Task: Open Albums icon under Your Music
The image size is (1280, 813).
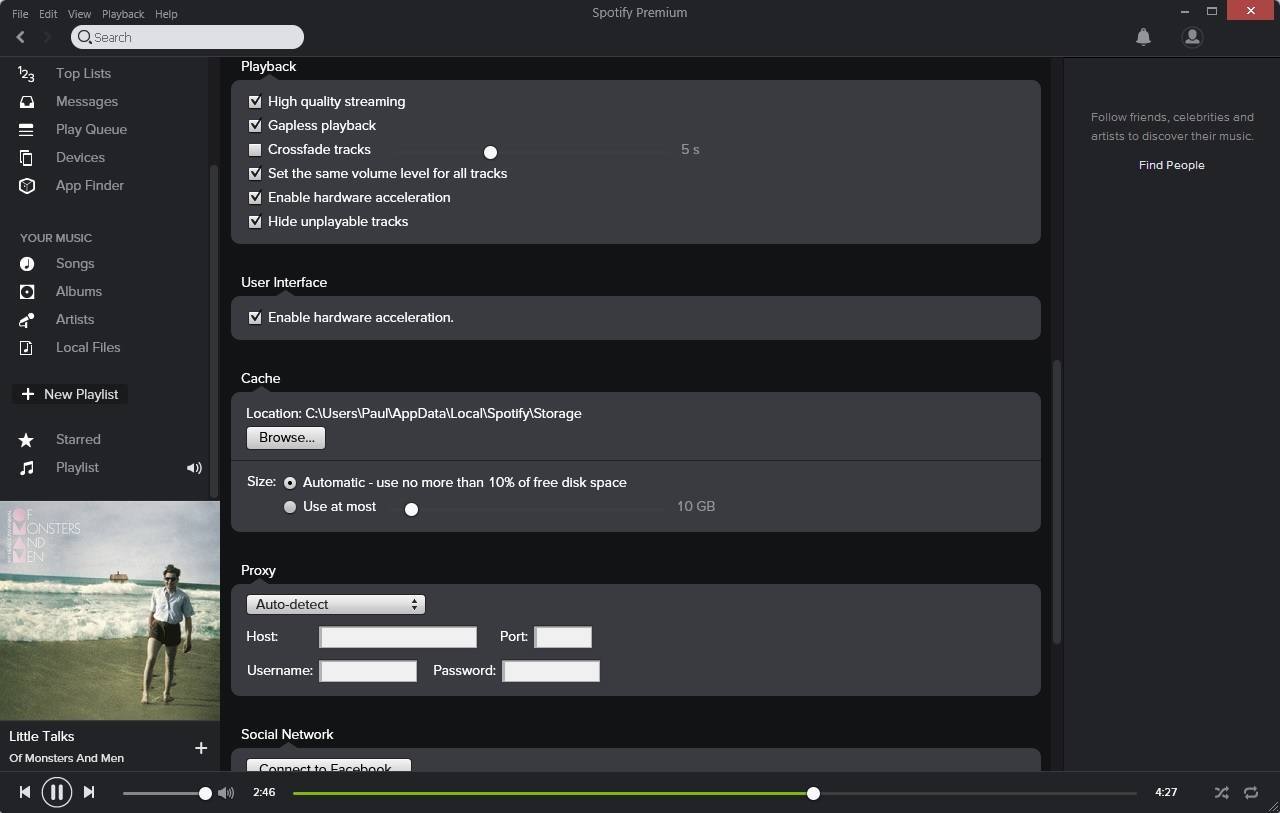Action: coord(27,292)
